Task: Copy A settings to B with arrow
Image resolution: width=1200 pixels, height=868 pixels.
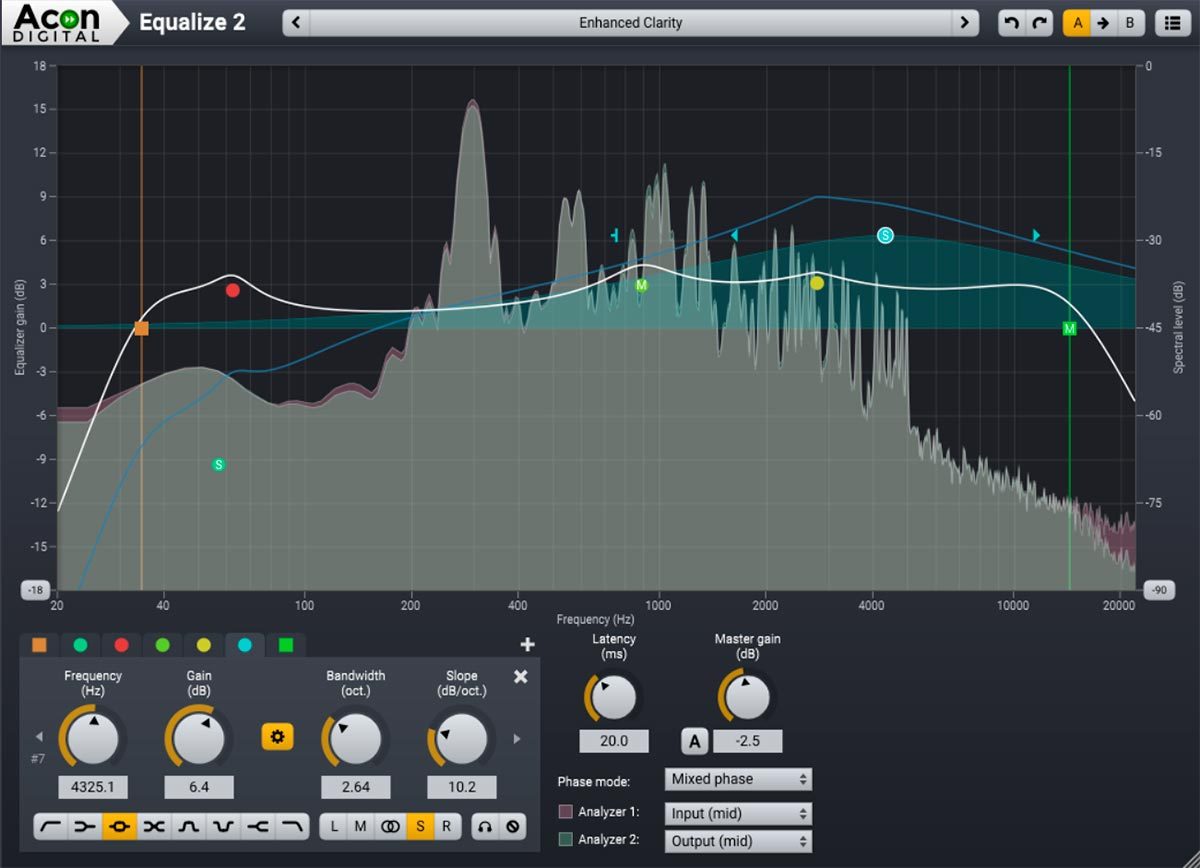Action: 1103,23
